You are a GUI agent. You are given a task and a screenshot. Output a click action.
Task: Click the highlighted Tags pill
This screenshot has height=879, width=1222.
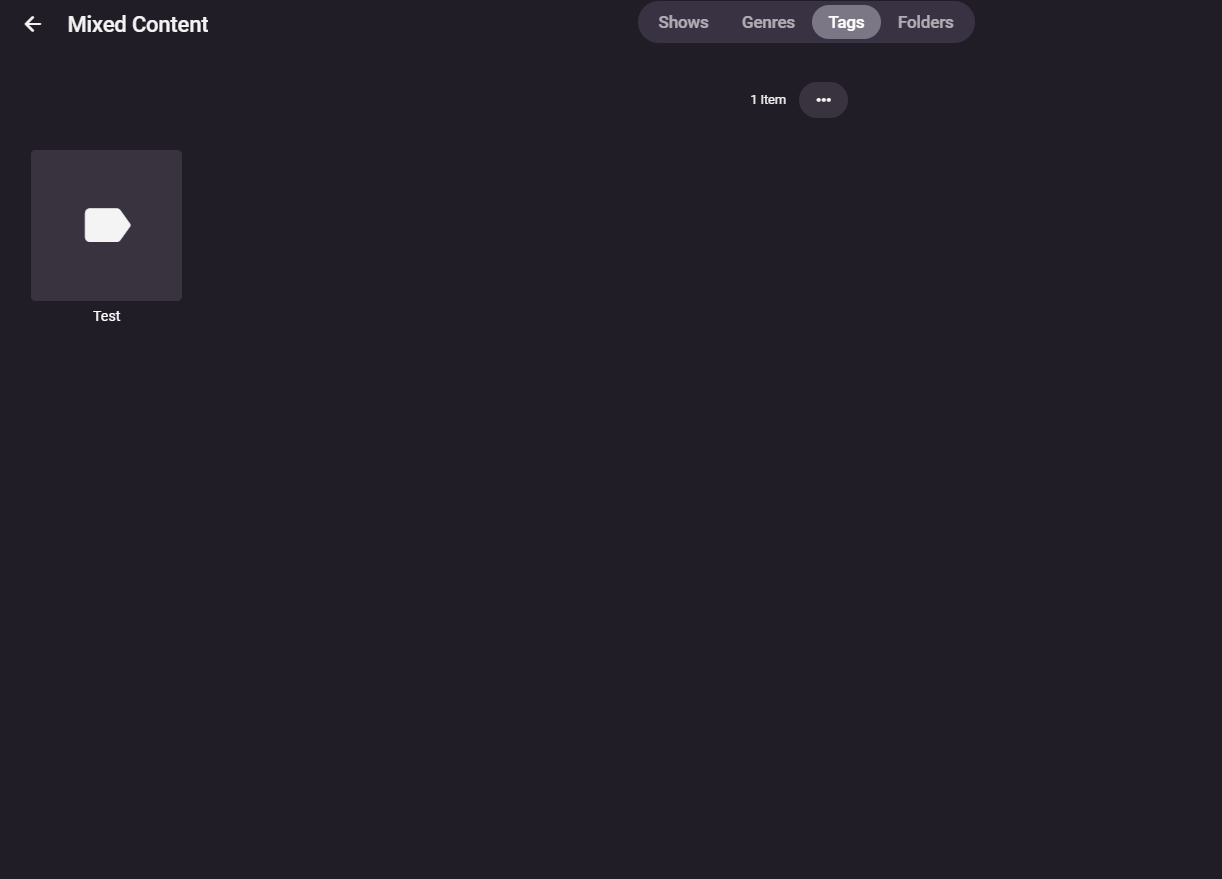pos(846,22)
